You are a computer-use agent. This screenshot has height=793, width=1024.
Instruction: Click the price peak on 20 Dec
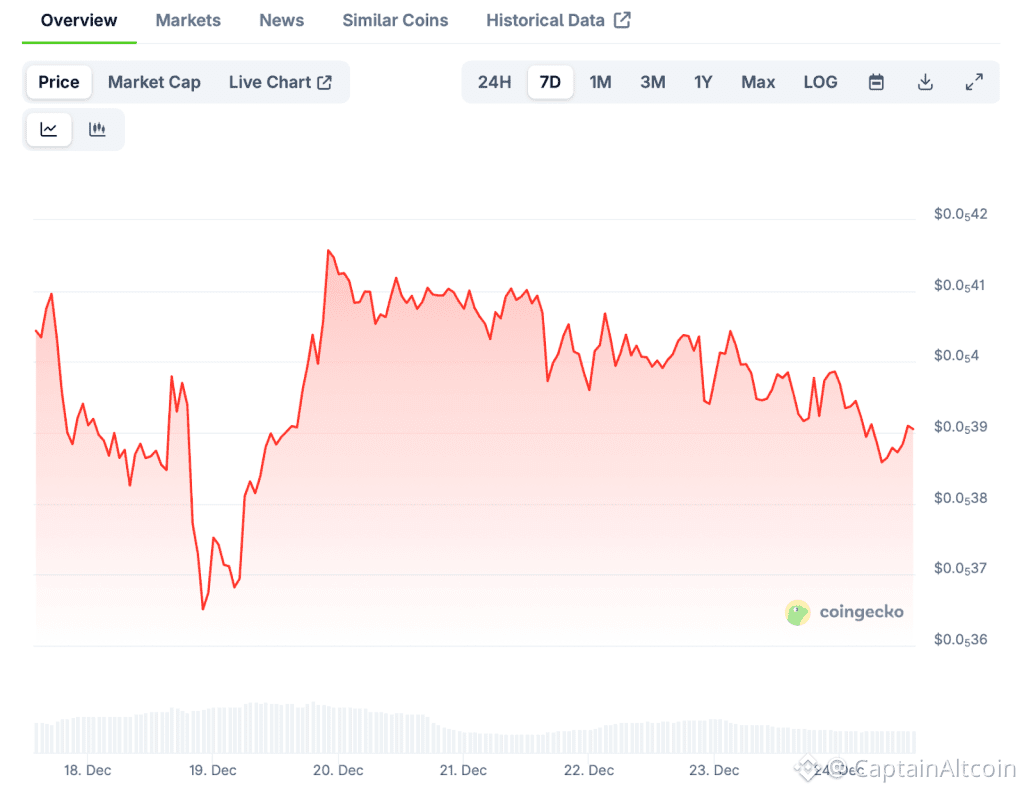click(328, 250)
